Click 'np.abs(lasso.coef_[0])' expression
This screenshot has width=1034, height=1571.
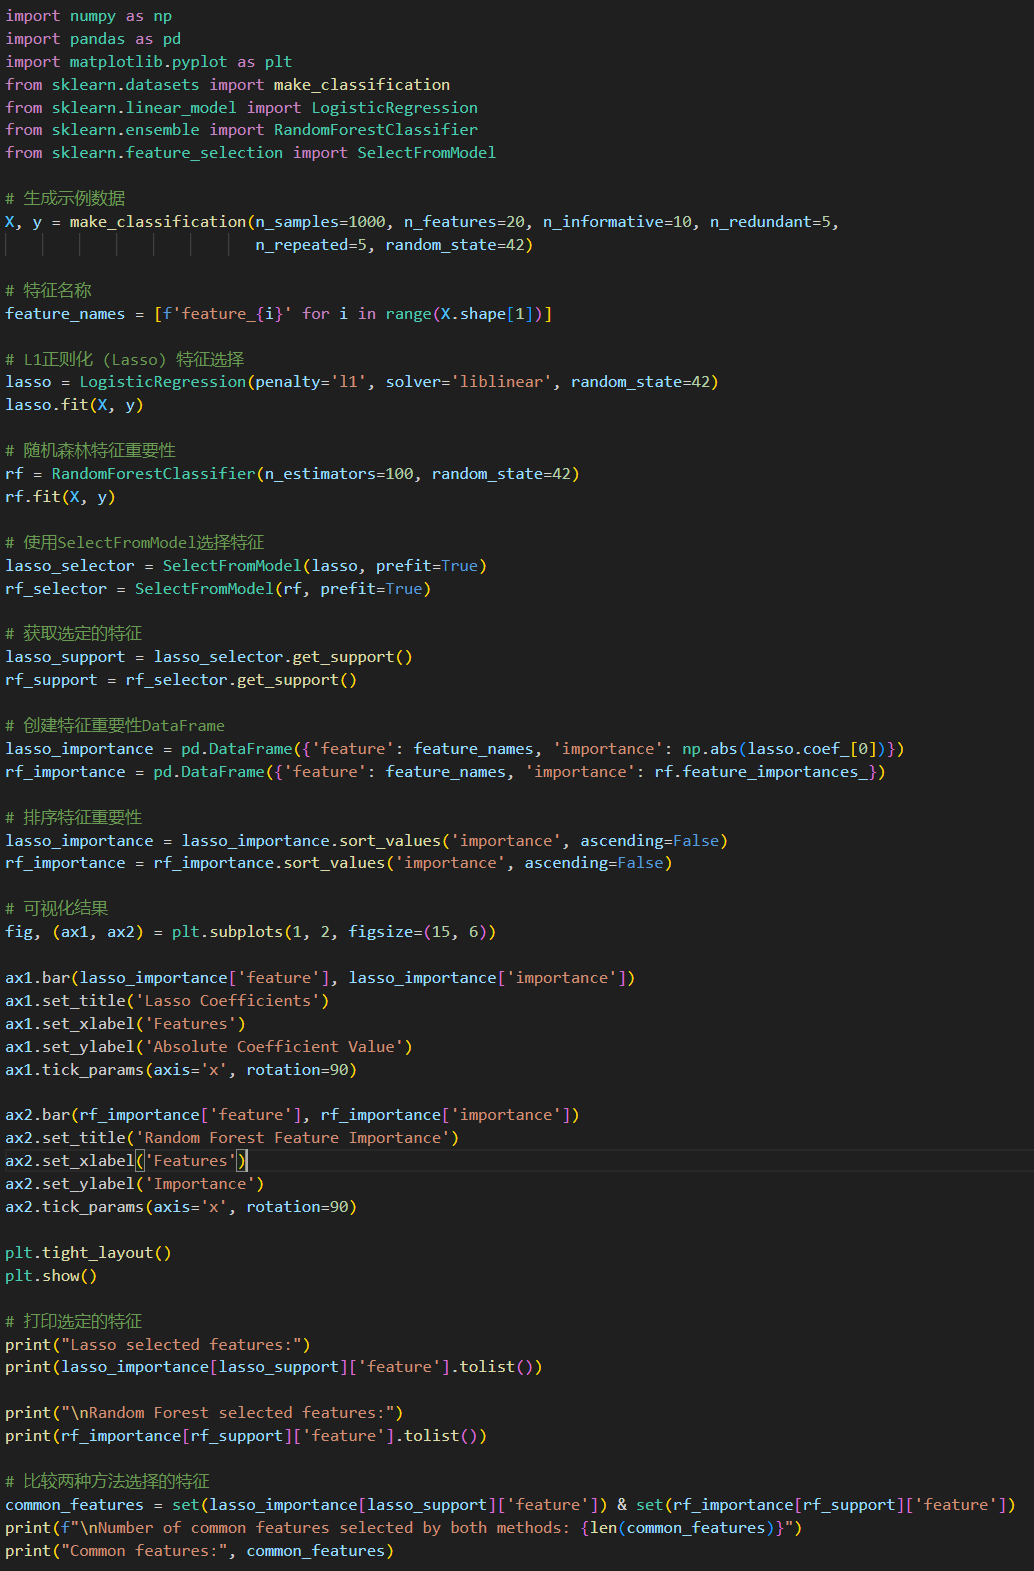785,749
